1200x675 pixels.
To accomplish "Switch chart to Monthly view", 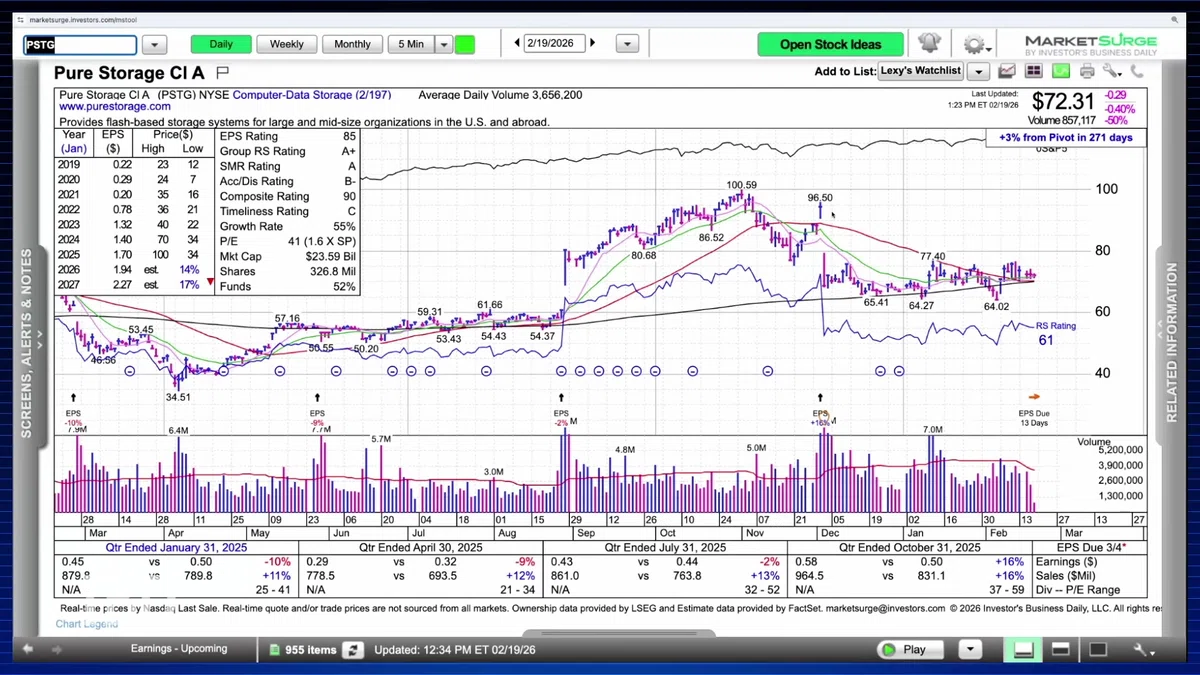I will point(352,44).
